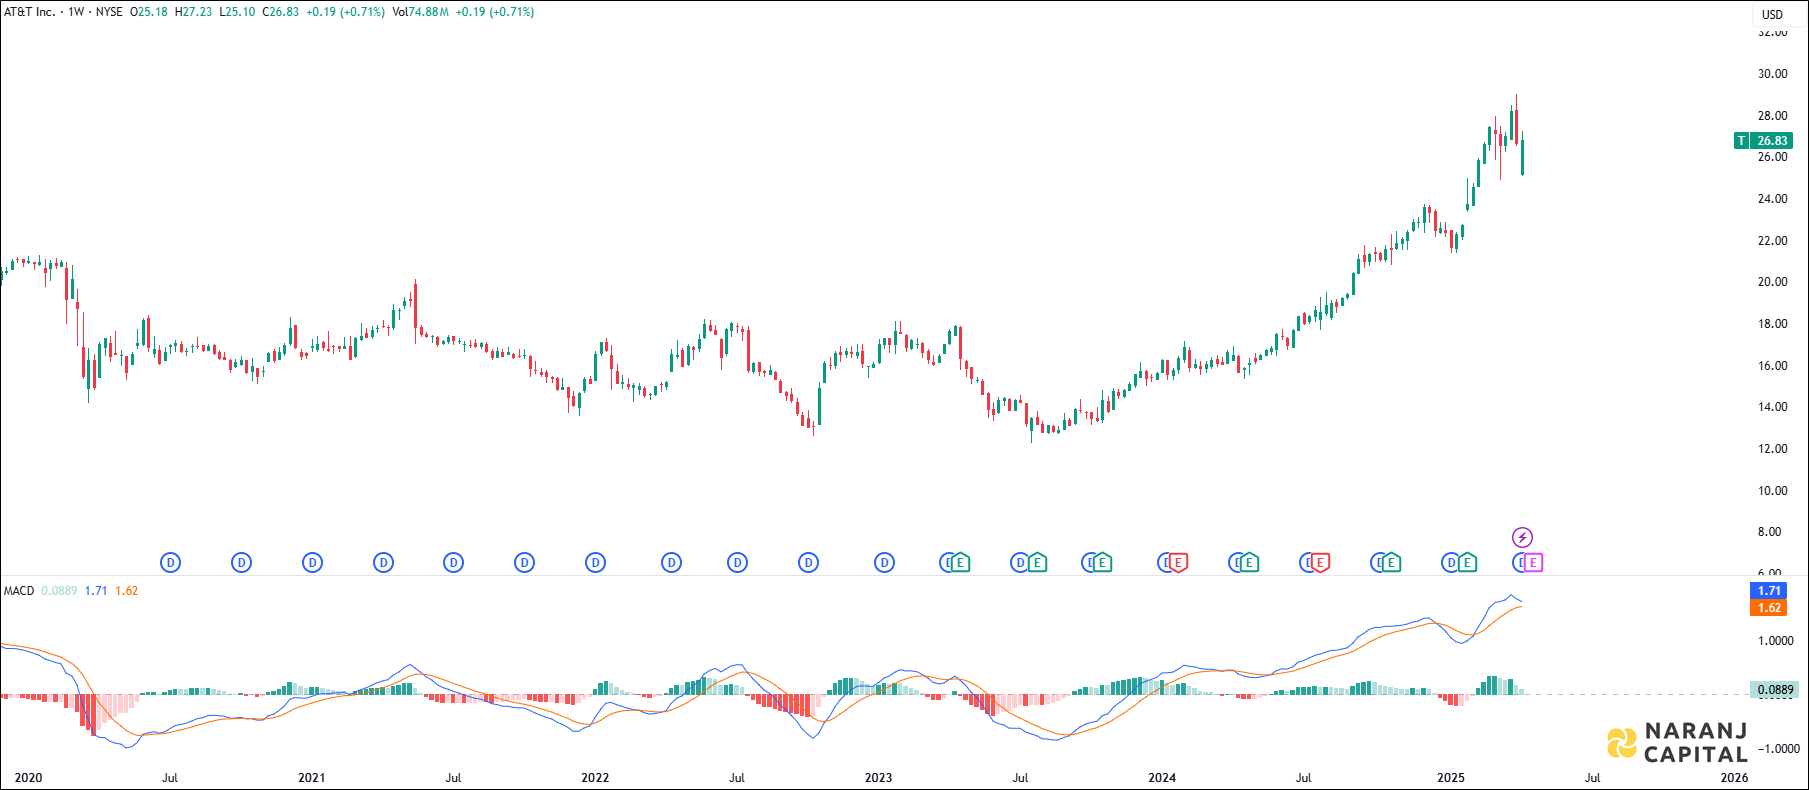The height and width of the screenshot is (790, 1809).
Task: Click the 2023 label on time axis
Action: tap(878, 777)
